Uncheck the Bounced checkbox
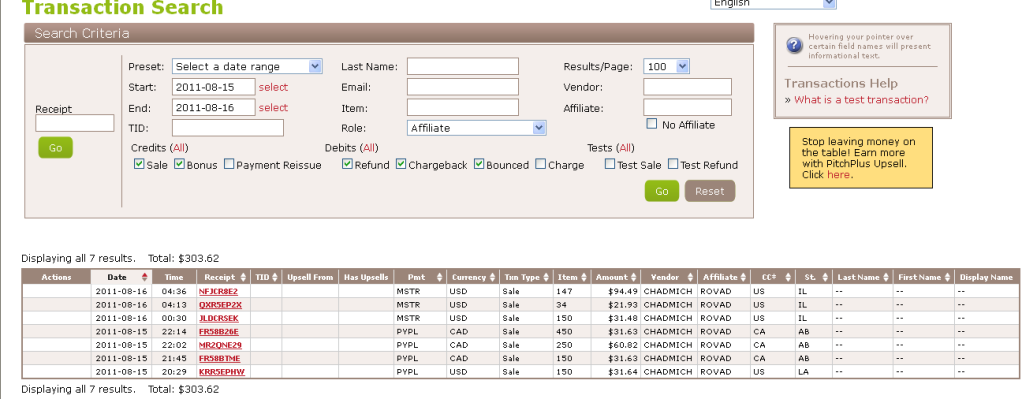This screenshot has height=399, width=1022. (x=479, y=164)
